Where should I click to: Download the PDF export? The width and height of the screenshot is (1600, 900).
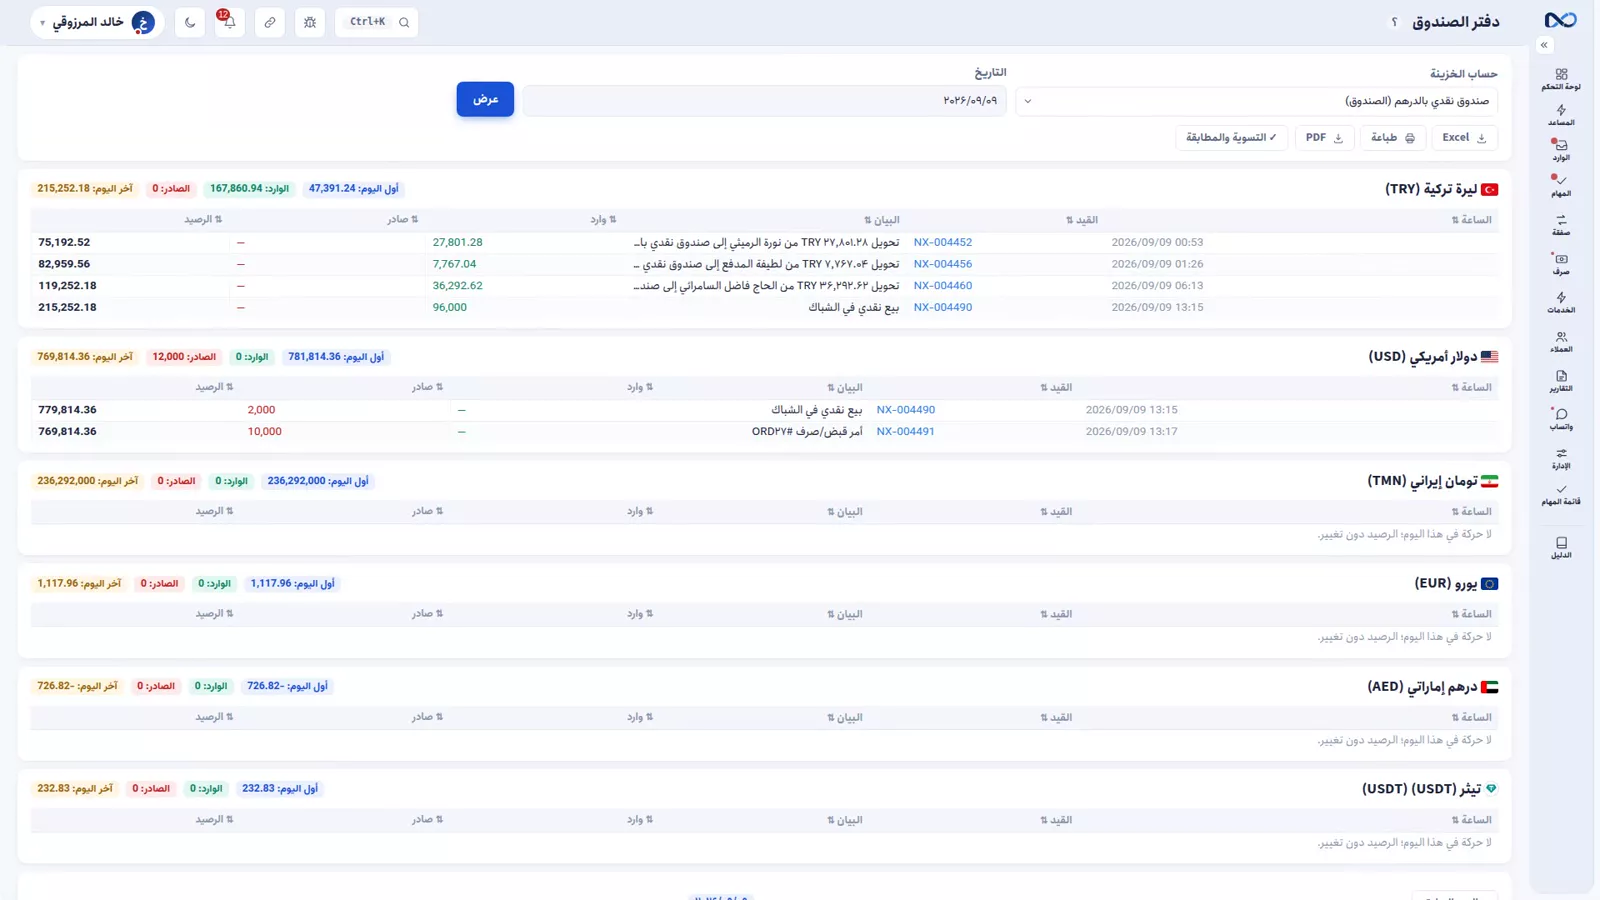click(x=1325, y=138)
